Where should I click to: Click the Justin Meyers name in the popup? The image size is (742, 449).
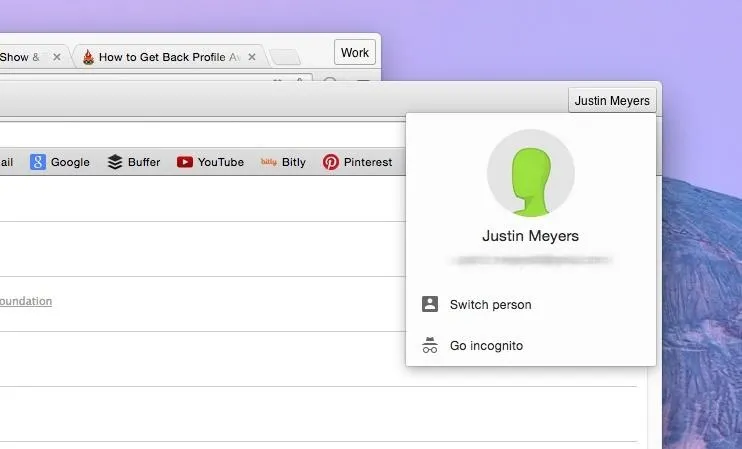pyautogui.click(x=530, y=236)
